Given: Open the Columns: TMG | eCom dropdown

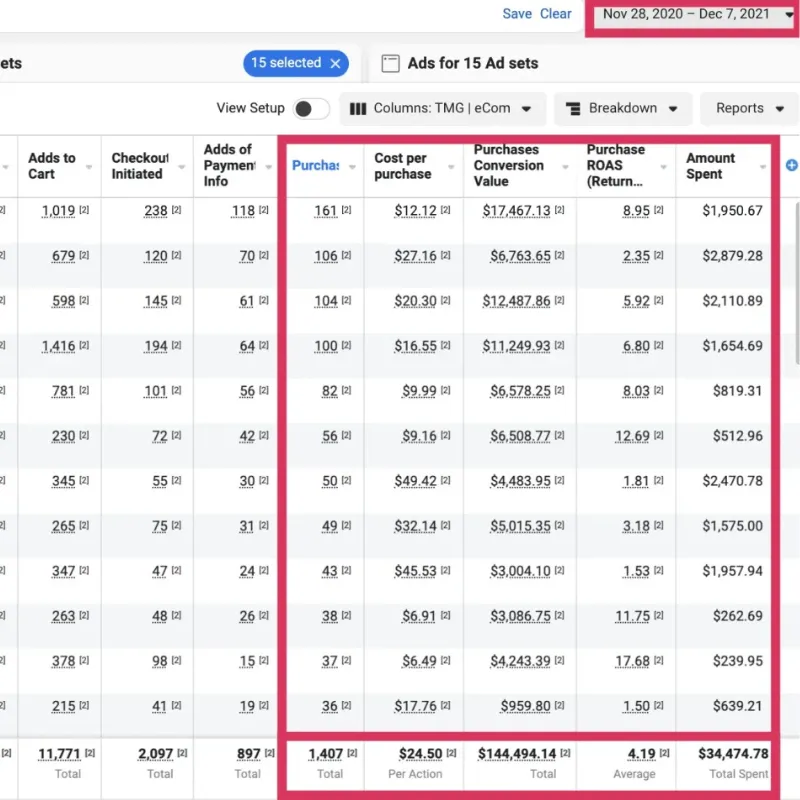Looking at the screenshot, I should coord(441,109).
